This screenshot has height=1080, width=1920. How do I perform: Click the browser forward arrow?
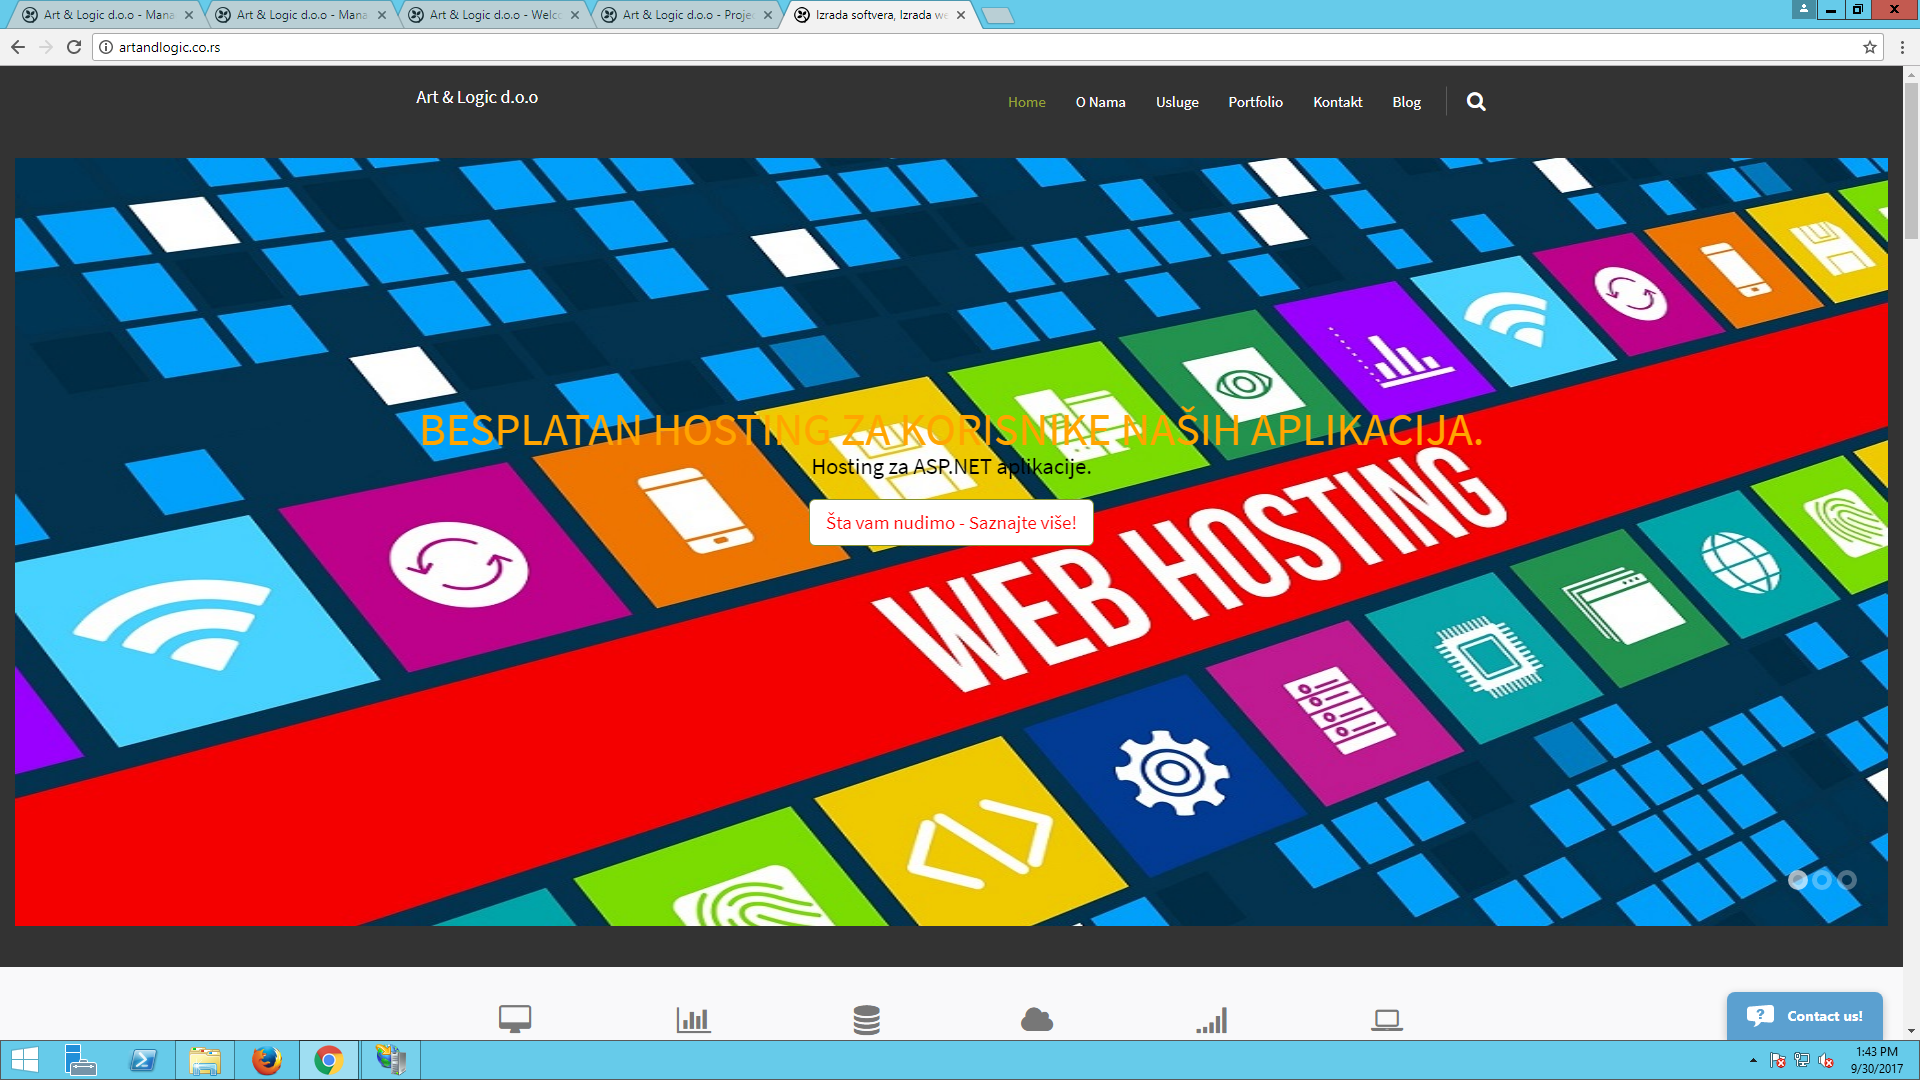pos(46,47)
